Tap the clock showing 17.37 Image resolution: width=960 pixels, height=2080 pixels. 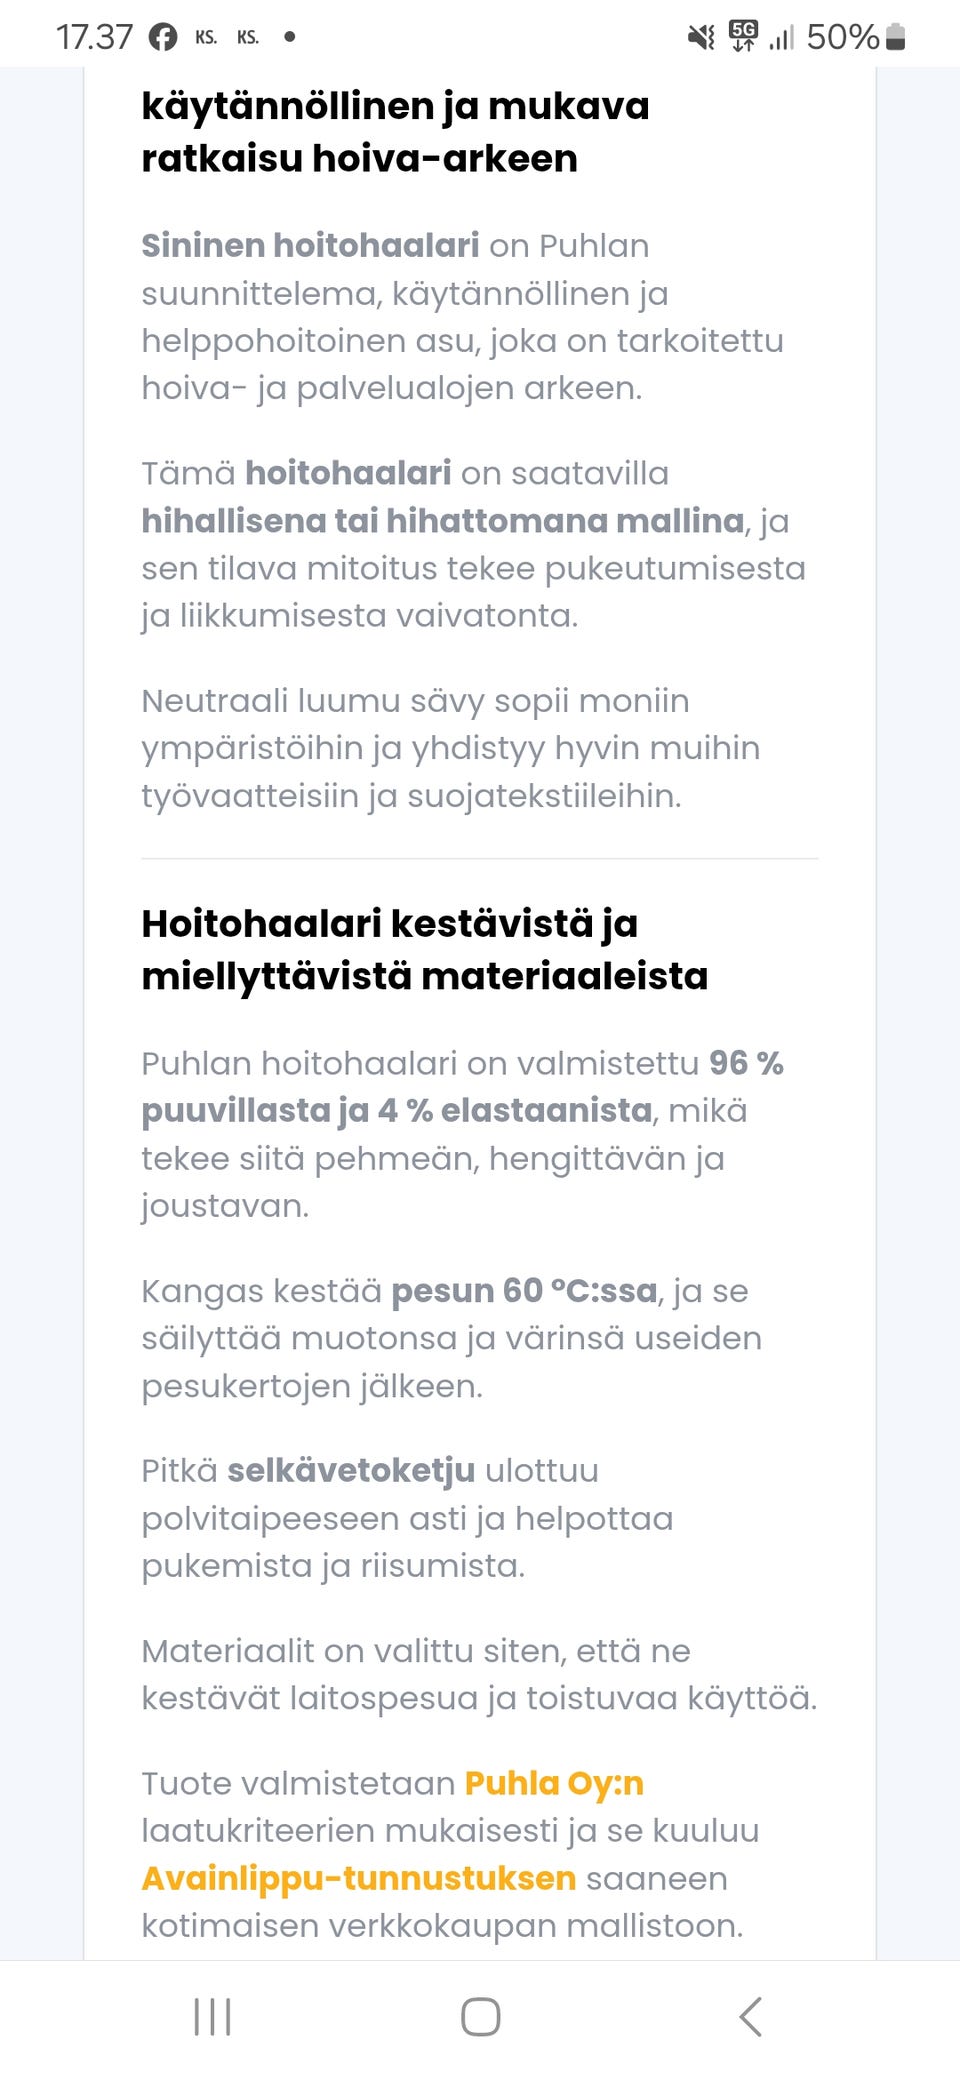(x=95, y=36)
